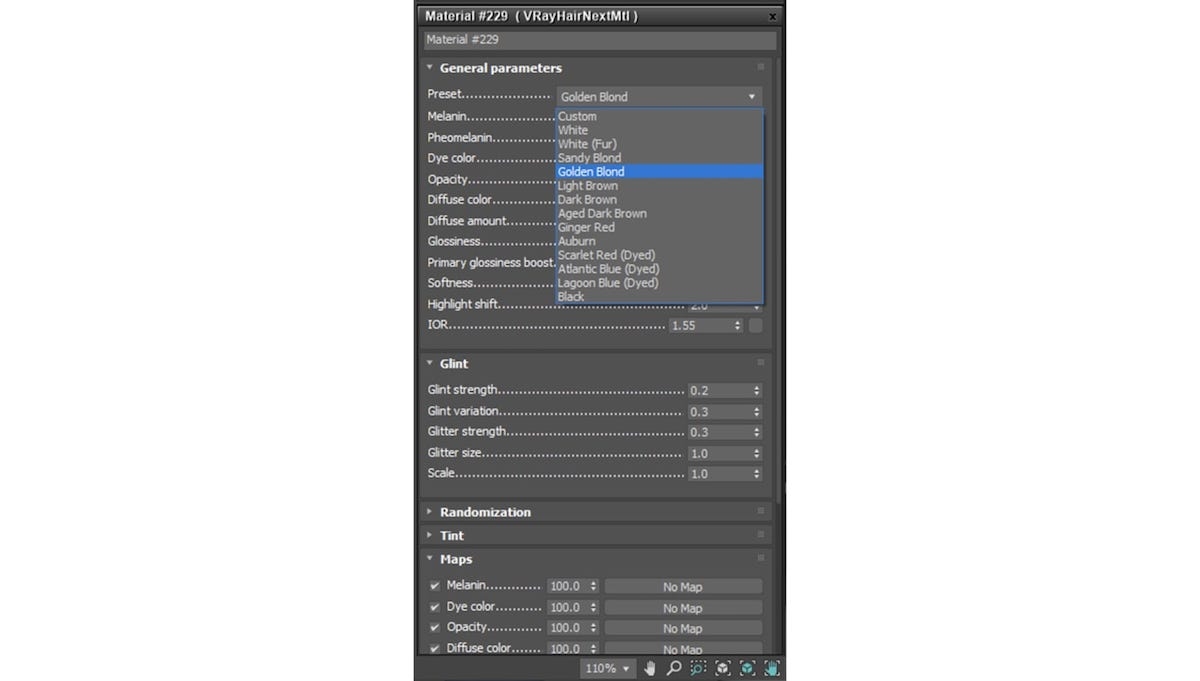This screenshot has height=681, width=1200.
Task: Click the Zoom Extents icon
Action: point(722,667)
